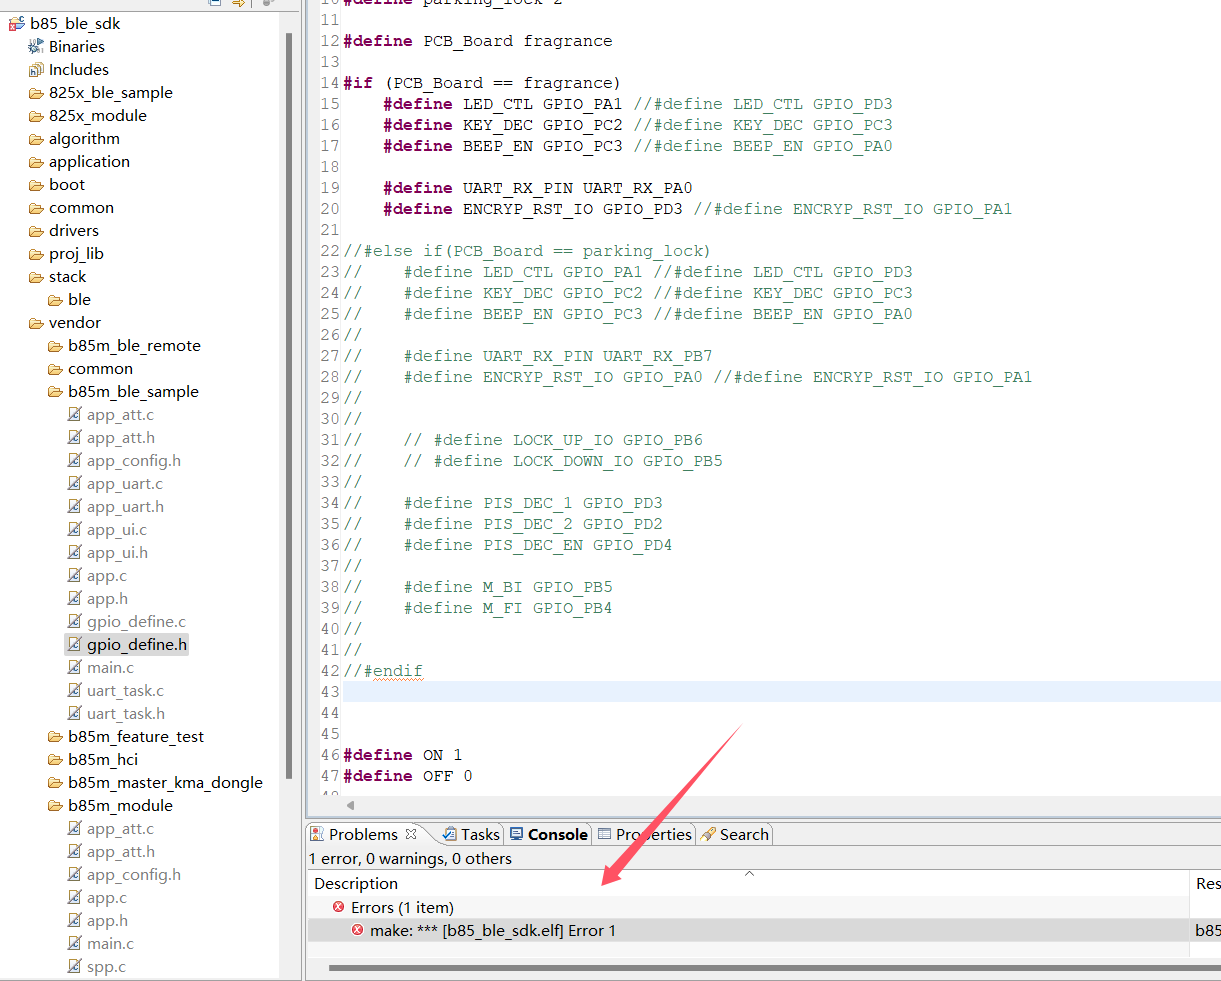The height and width of the screenshot is (981, 1221).
Task: Click the gpio_define.c file icon
Action: (x=75, y=621)
